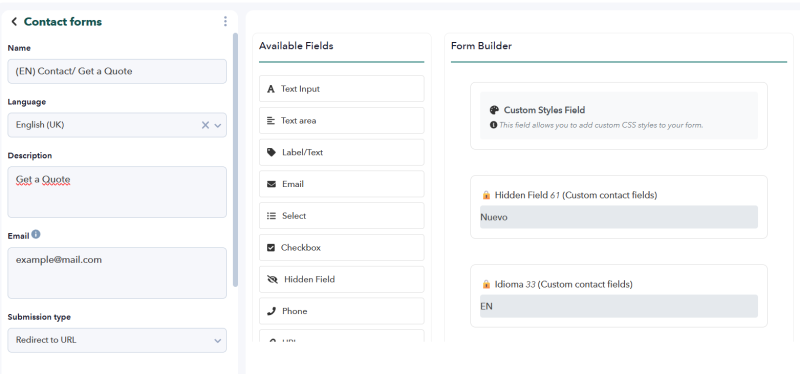Click the Phone handset icon
Screen dimensions: 800x374
click(x=271, y=311)
